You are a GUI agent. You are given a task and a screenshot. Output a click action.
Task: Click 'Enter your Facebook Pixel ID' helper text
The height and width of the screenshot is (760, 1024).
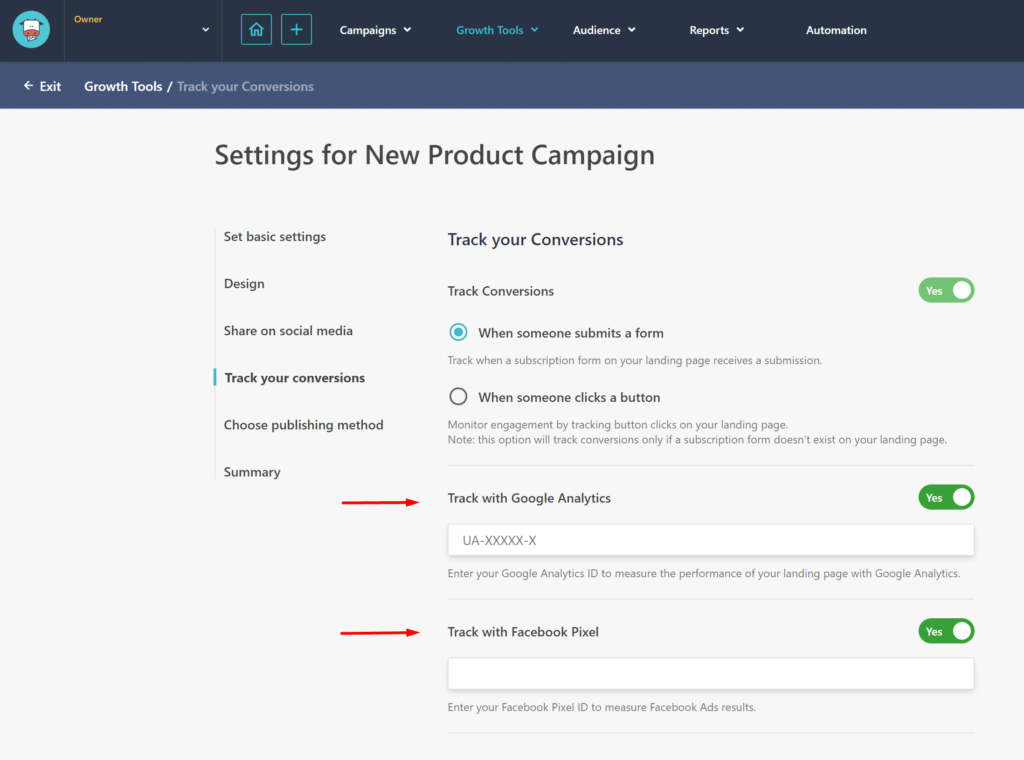[x=601, y=707]
